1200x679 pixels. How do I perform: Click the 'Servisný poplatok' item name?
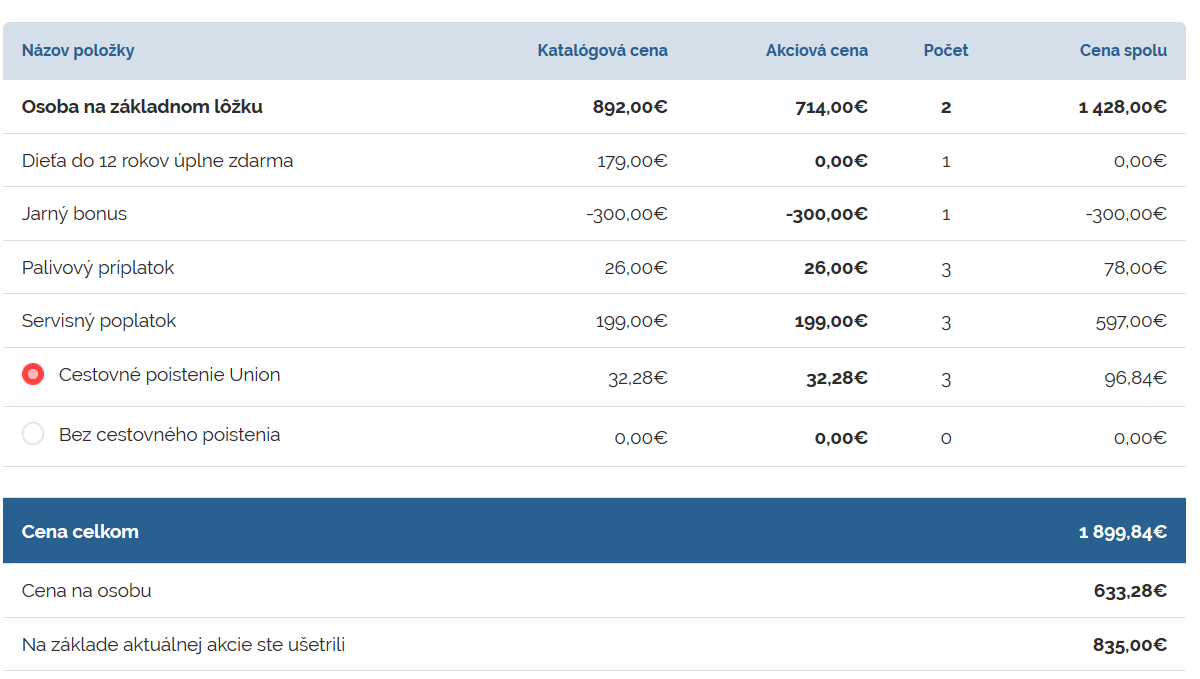(x=99, y=321)
